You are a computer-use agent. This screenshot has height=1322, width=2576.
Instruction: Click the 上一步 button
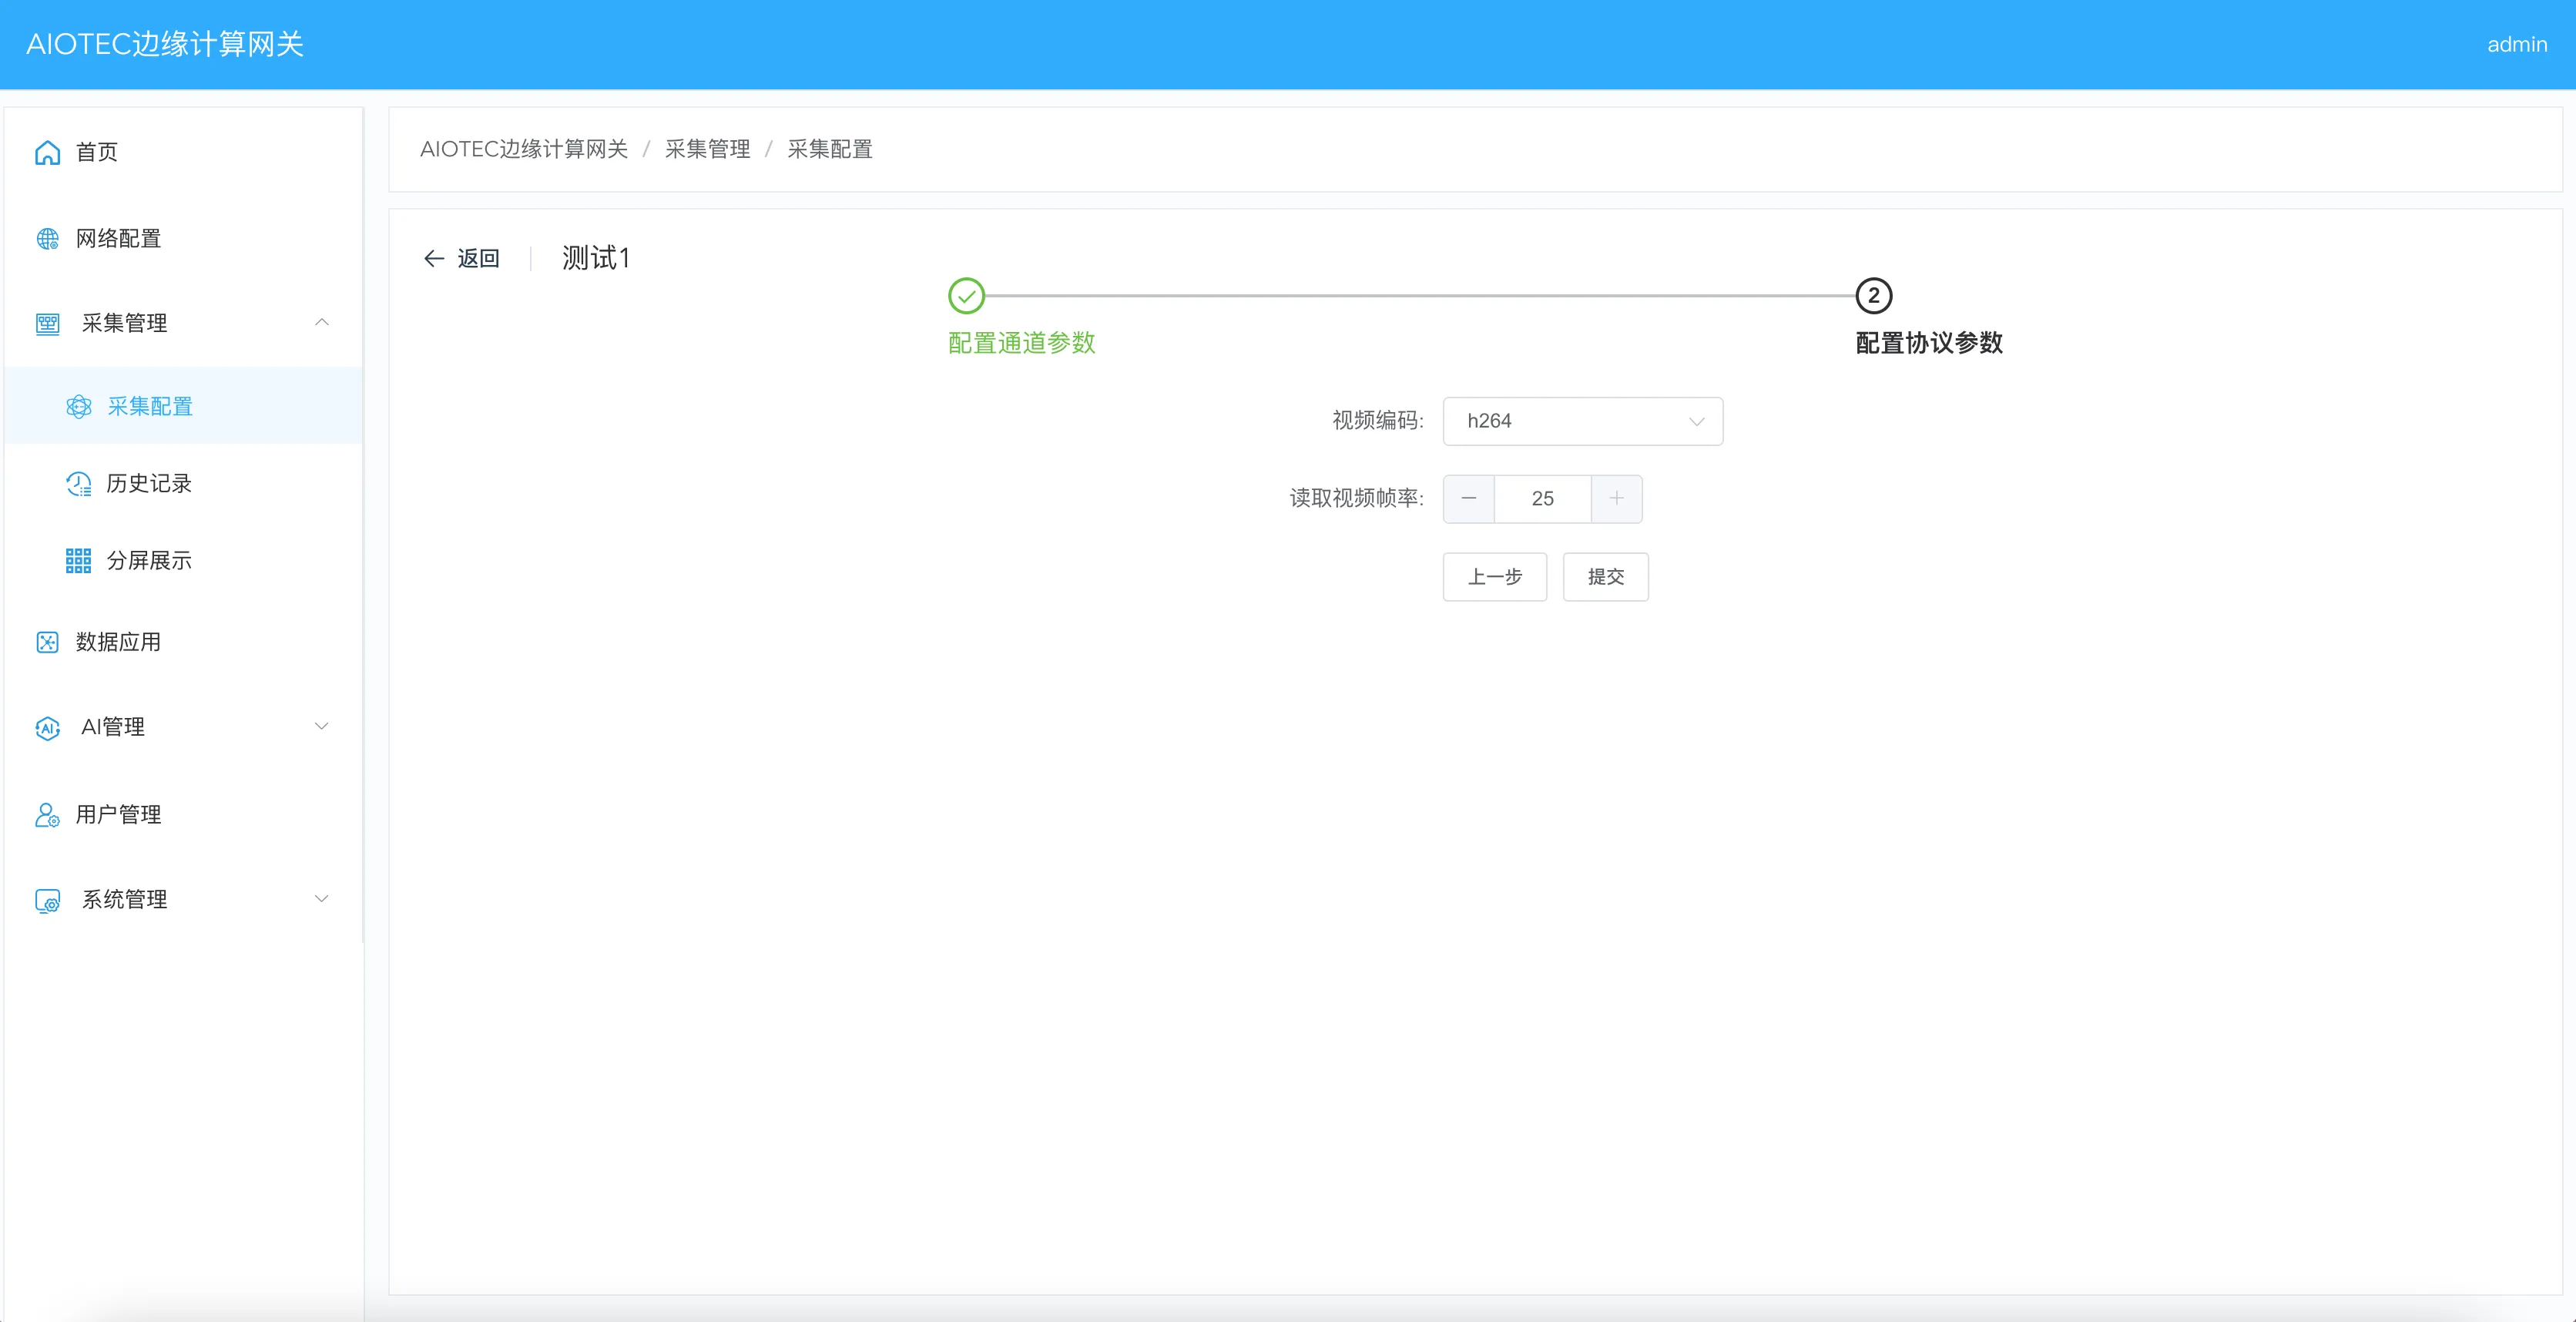1494,577
